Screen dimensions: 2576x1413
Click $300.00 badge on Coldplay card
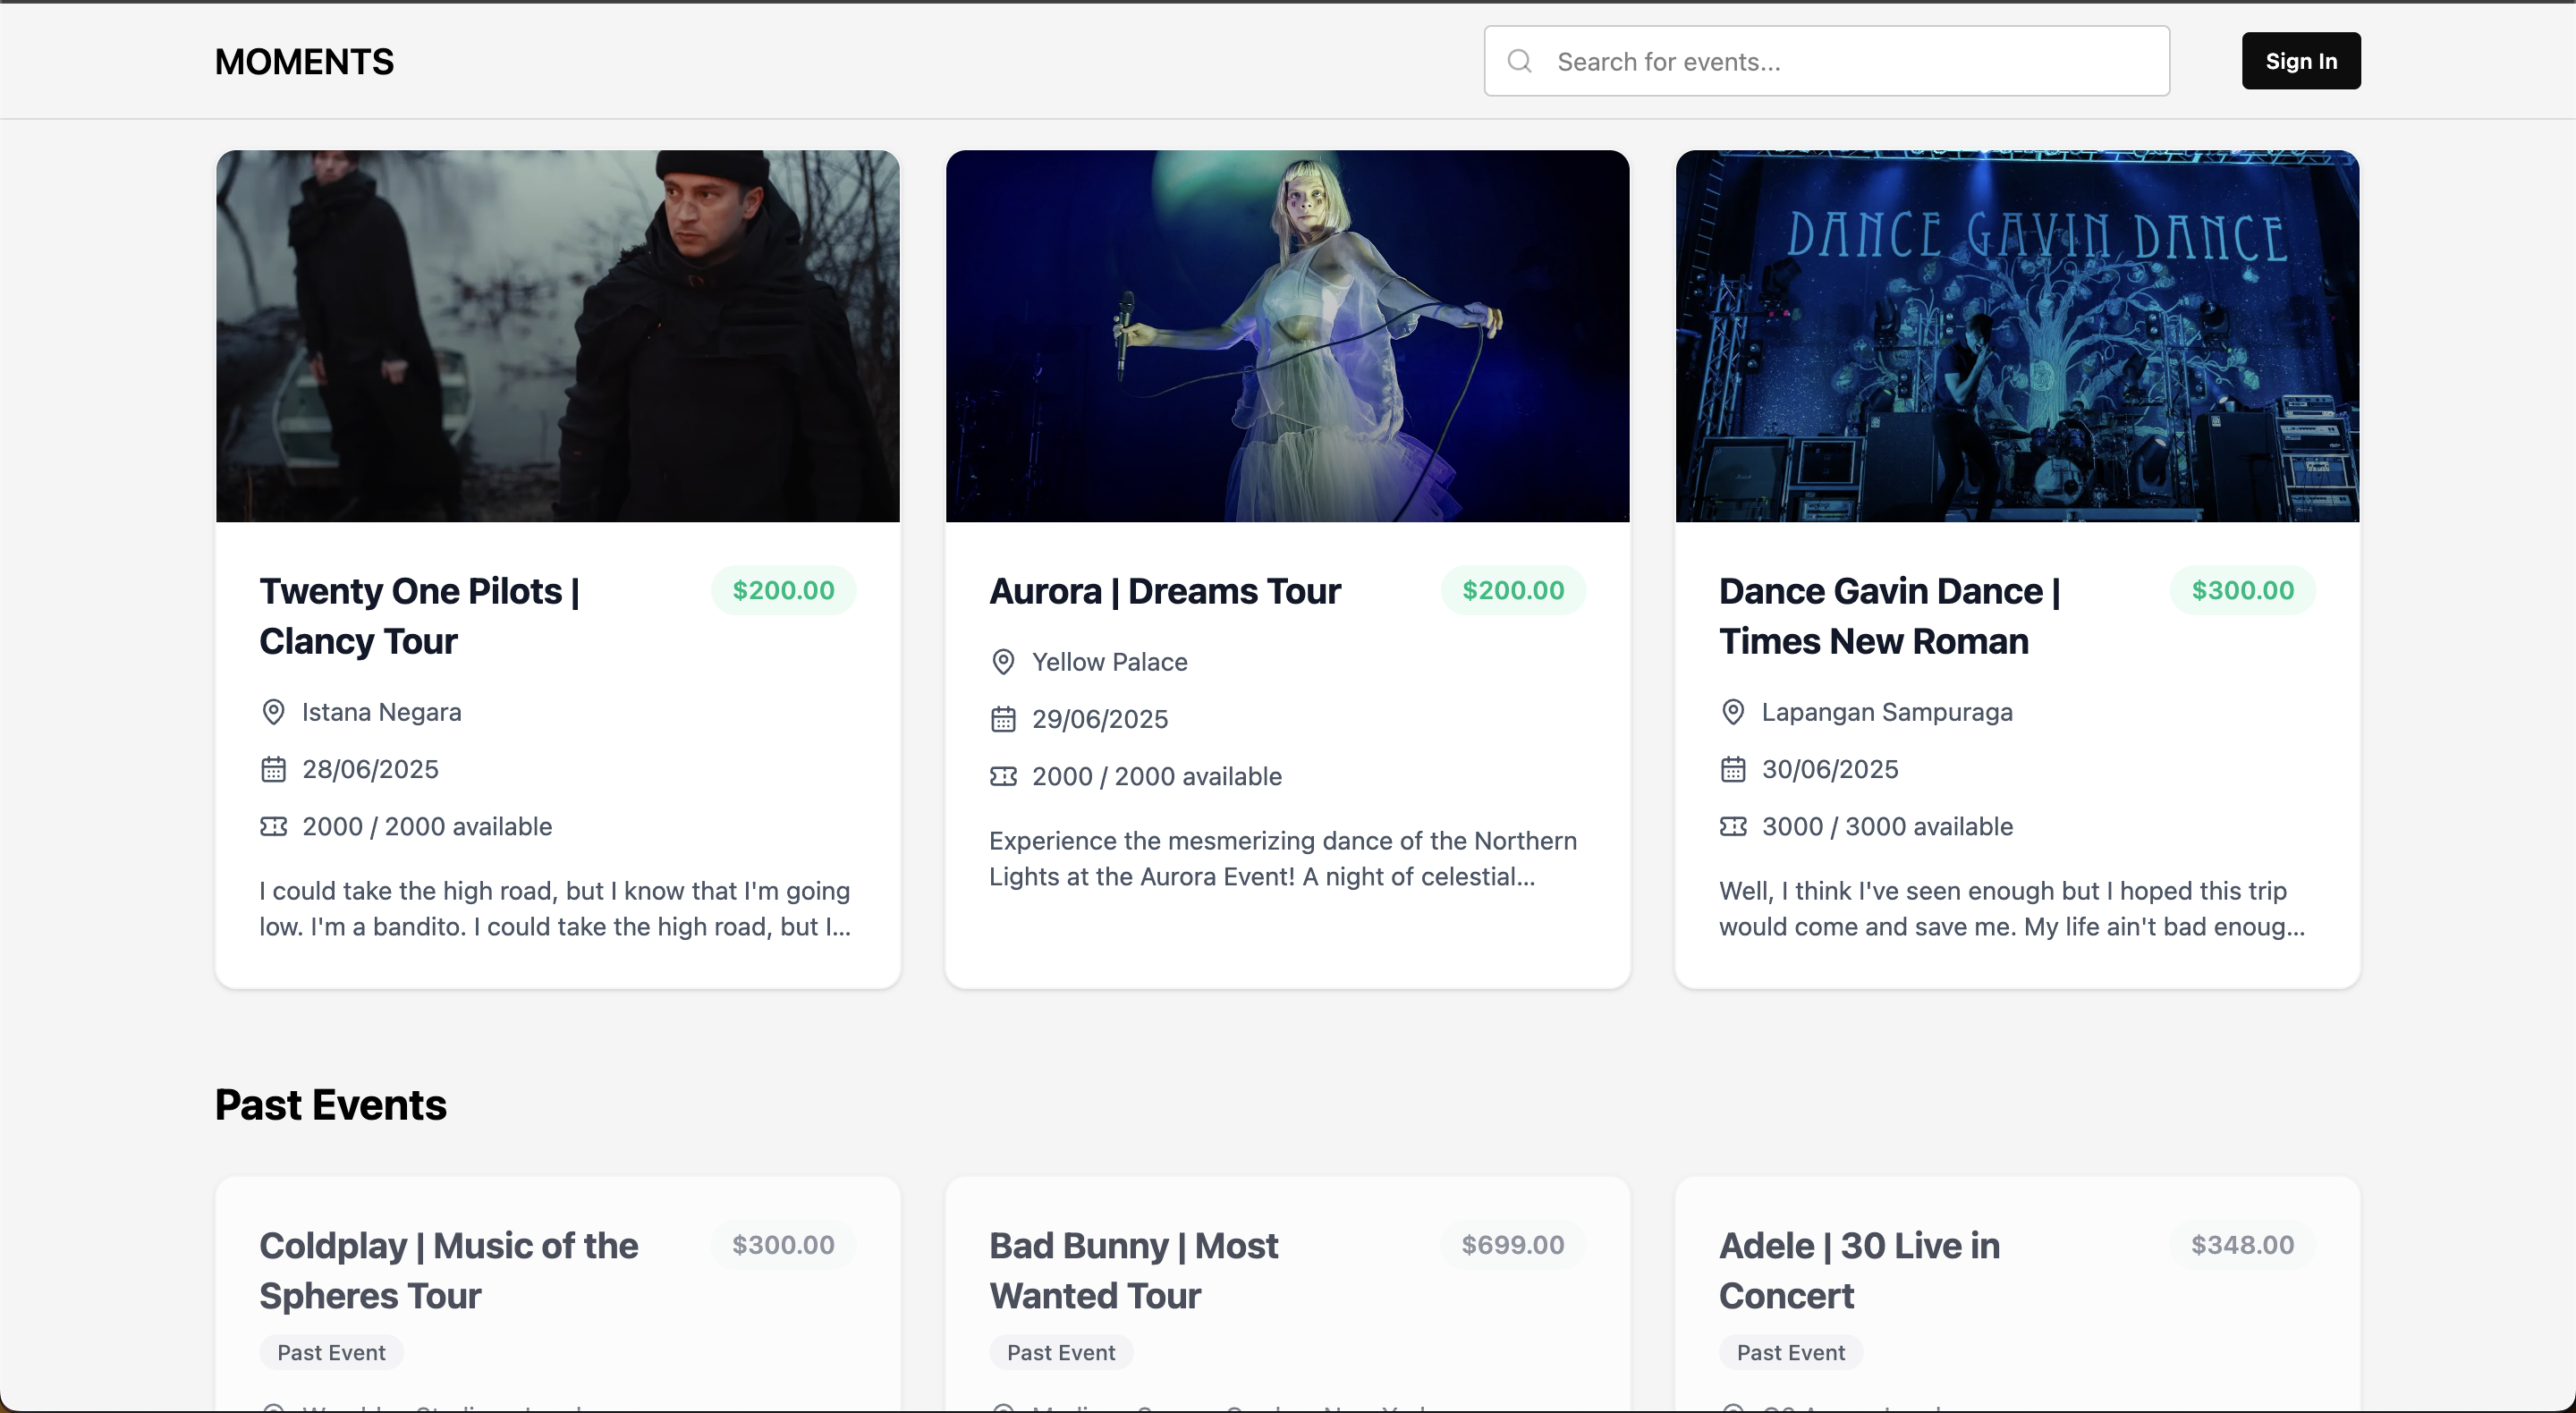click(x=784, y=1245)
